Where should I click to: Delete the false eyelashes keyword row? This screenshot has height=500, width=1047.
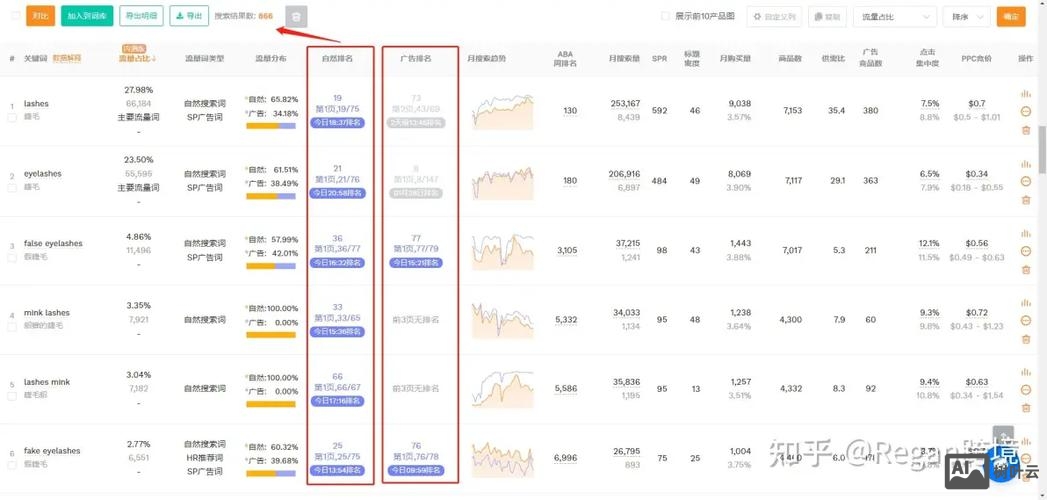click(1025, 269)
